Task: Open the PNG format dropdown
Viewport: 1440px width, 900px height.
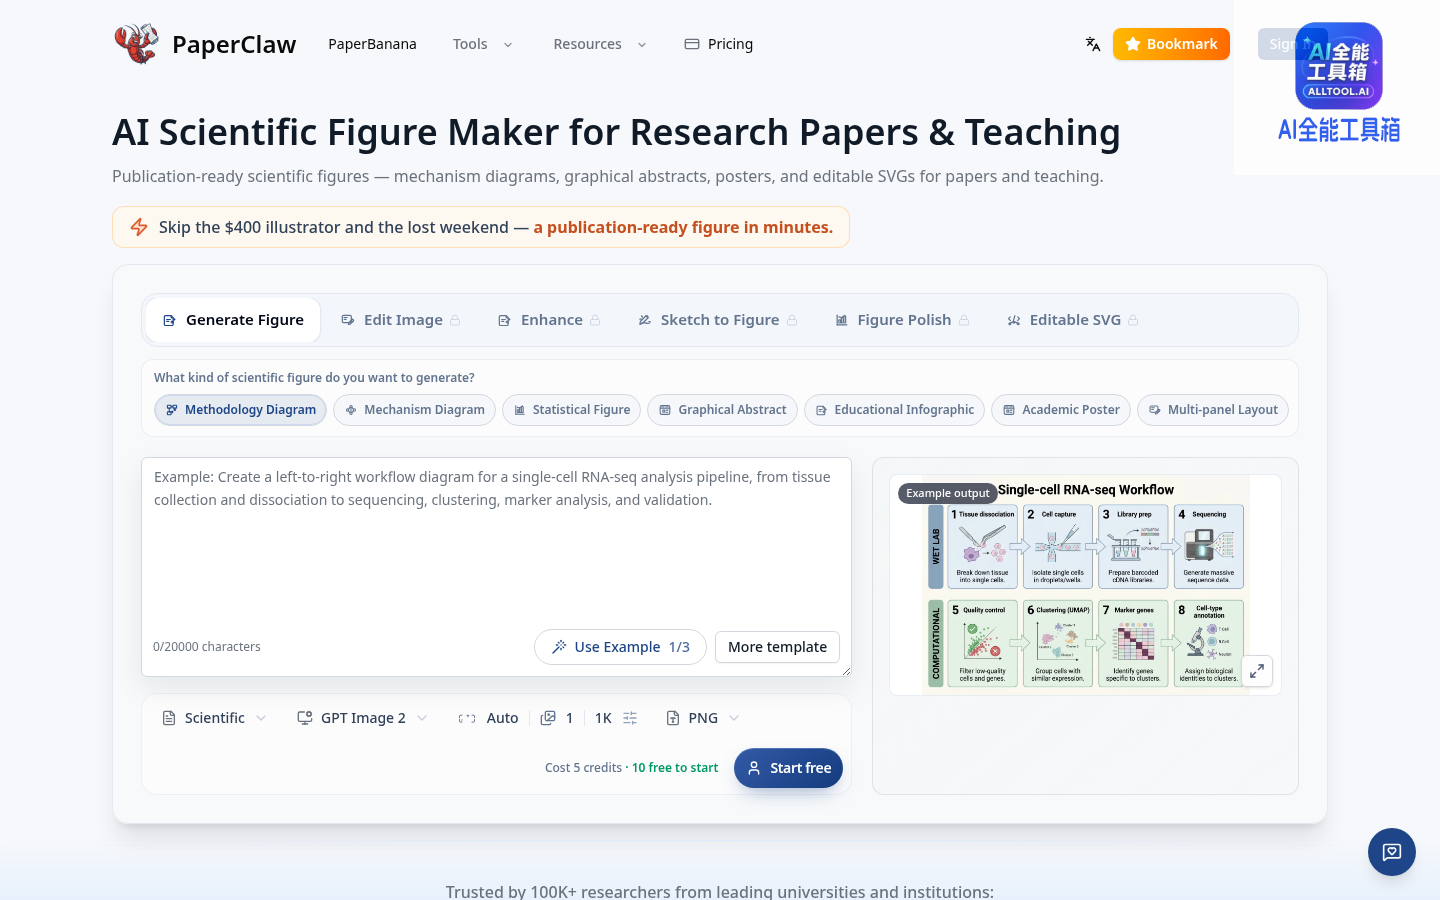Action: 703,718
